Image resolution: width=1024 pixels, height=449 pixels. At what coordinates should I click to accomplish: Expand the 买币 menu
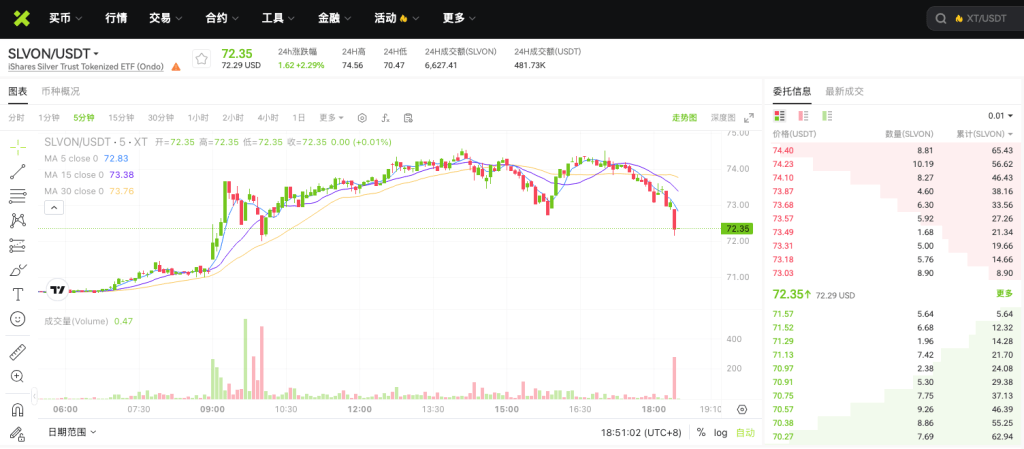click(x=66, y=18)
